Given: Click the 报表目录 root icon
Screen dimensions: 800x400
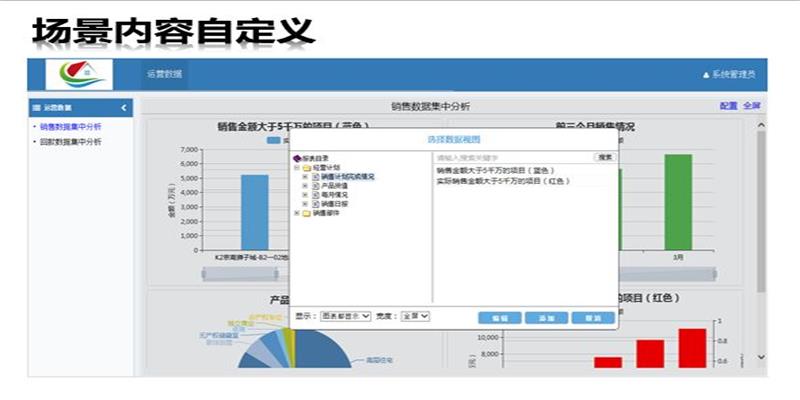Looking at the screenshot, I should pos(296,159).
